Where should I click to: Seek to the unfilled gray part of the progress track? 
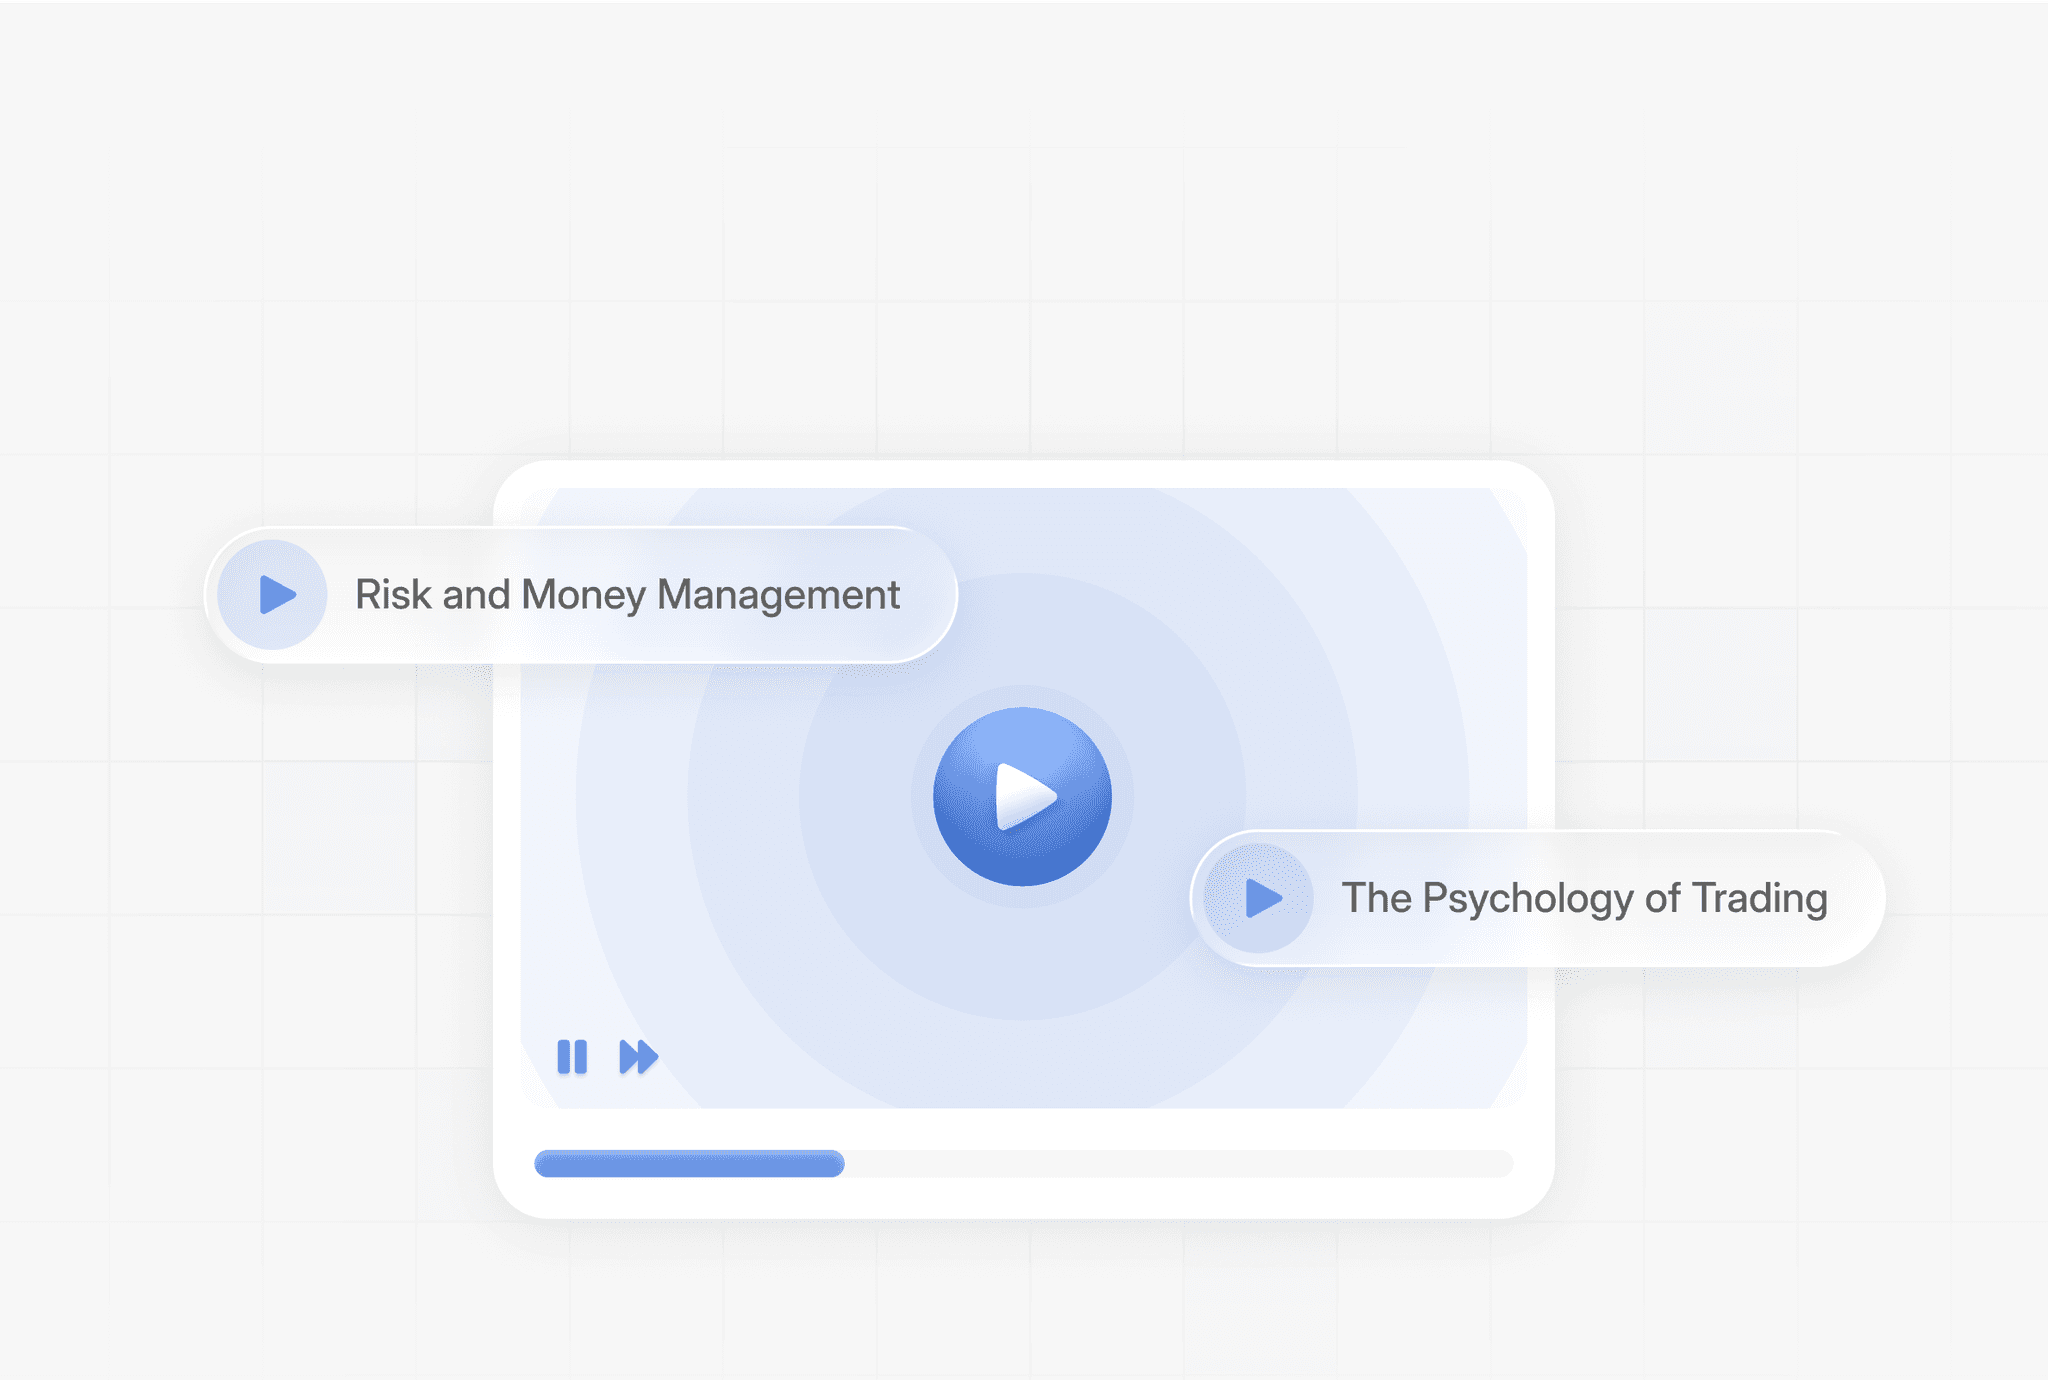[1180, 1163]
